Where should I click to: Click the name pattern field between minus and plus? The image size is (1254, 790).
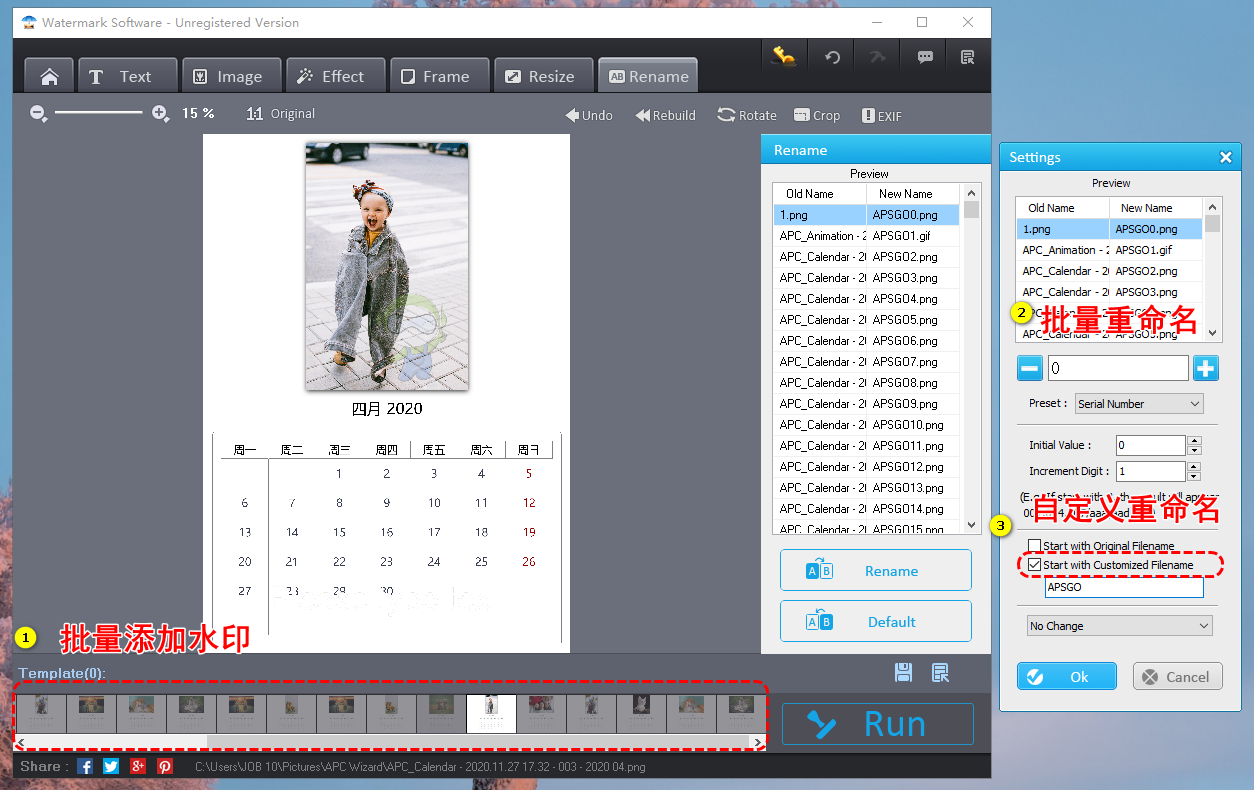click(x=1118, y=368)
